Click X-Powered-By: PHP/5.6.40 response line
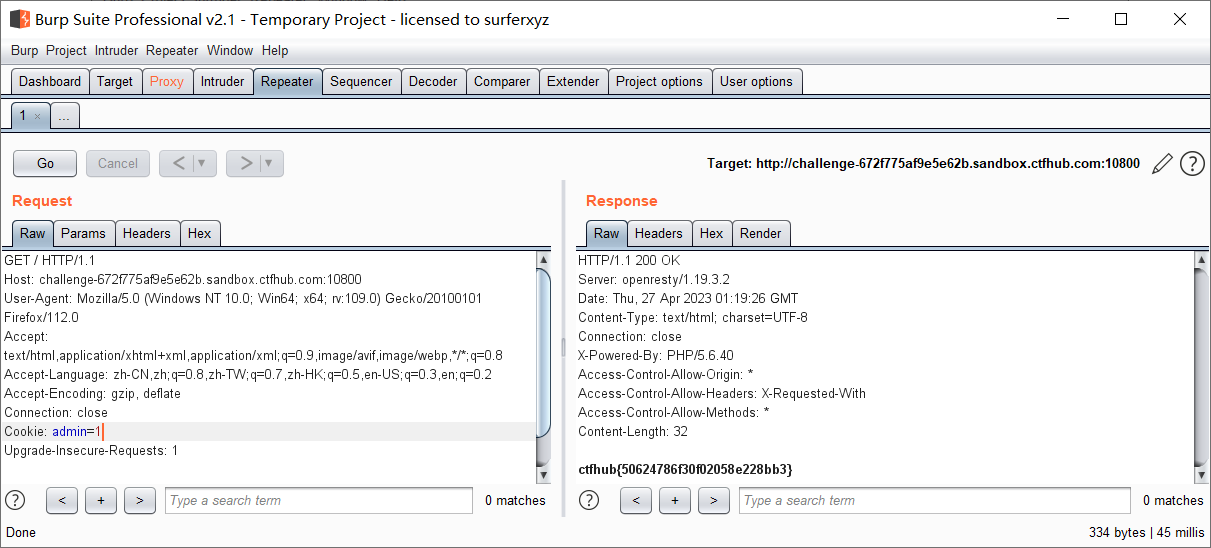 tap(656, 355)
